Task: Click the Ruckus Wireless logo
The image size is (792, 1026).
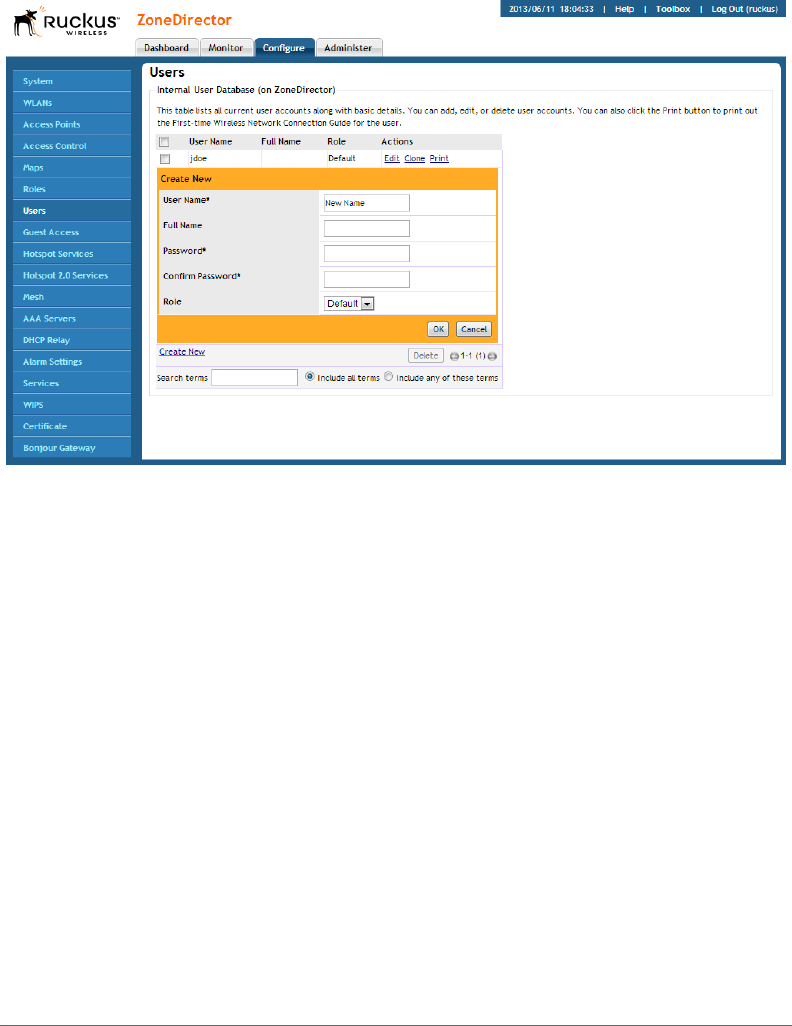Action: pyautogui.click(x=67, y=22)
